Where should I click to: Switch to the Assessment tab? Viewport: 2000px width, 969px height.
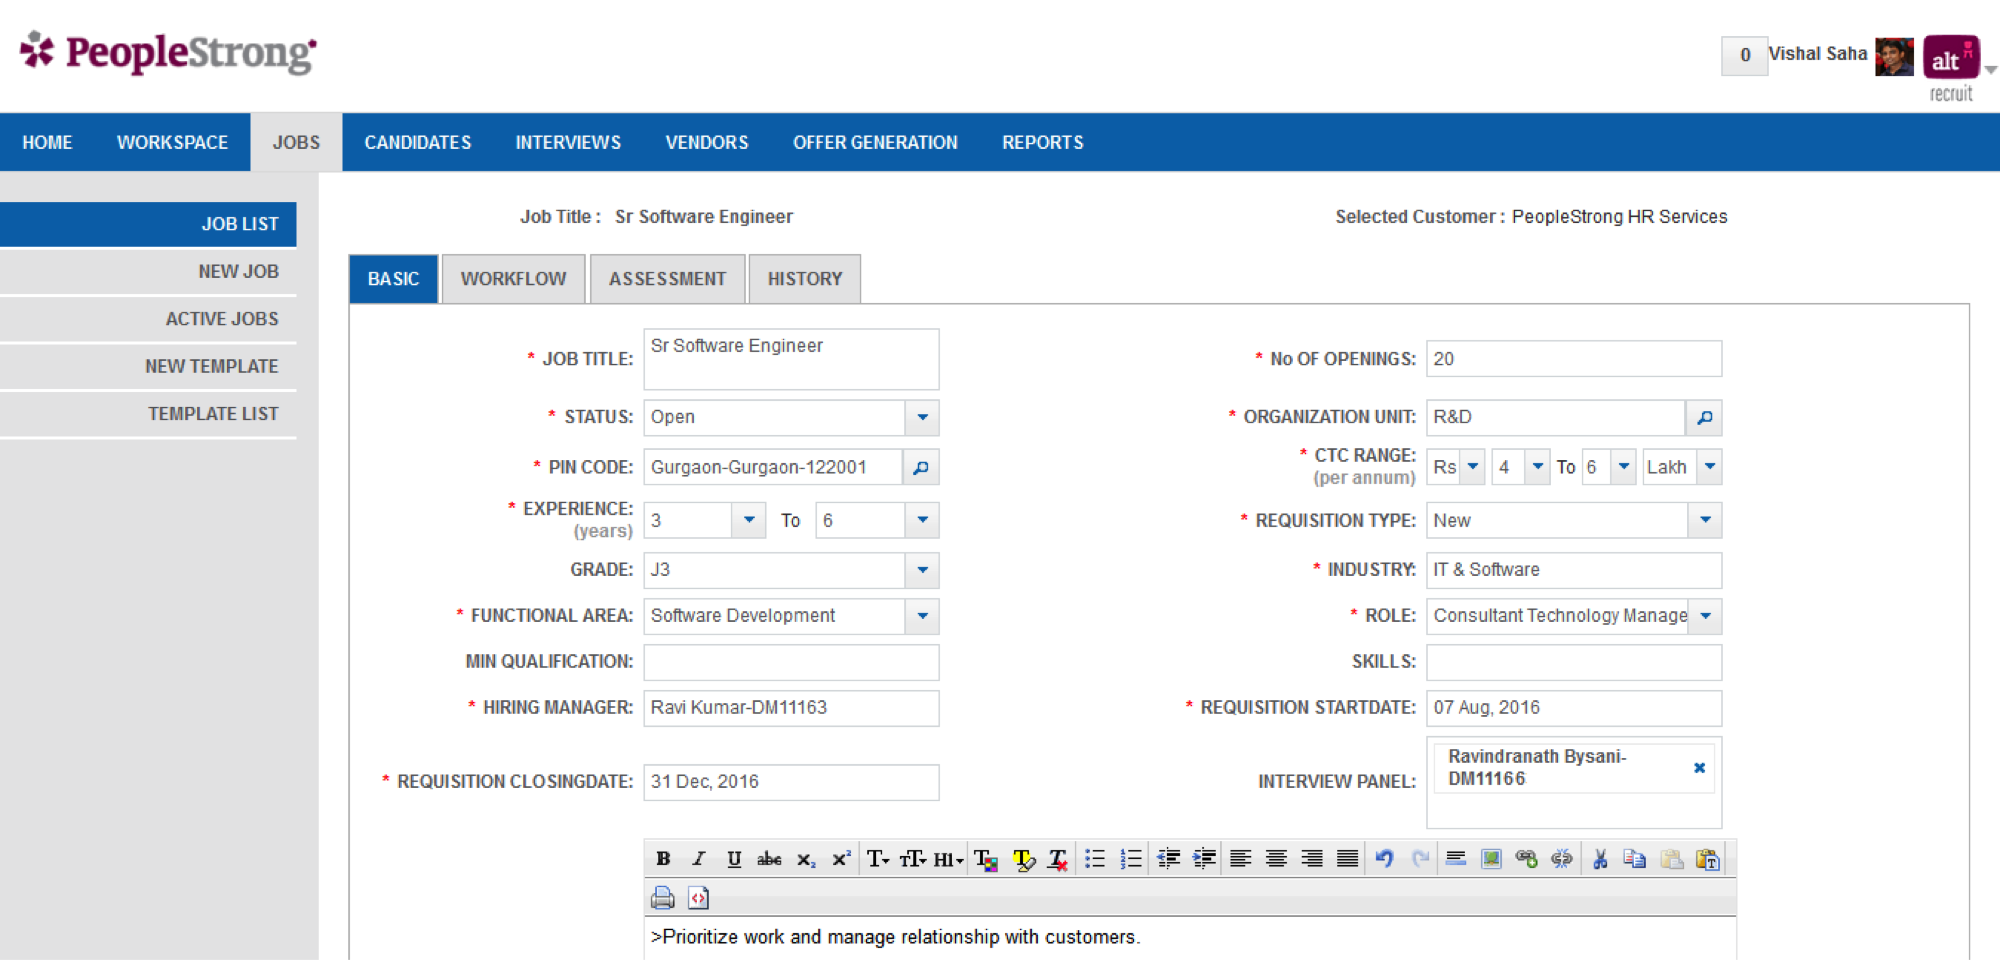point(668,279)
